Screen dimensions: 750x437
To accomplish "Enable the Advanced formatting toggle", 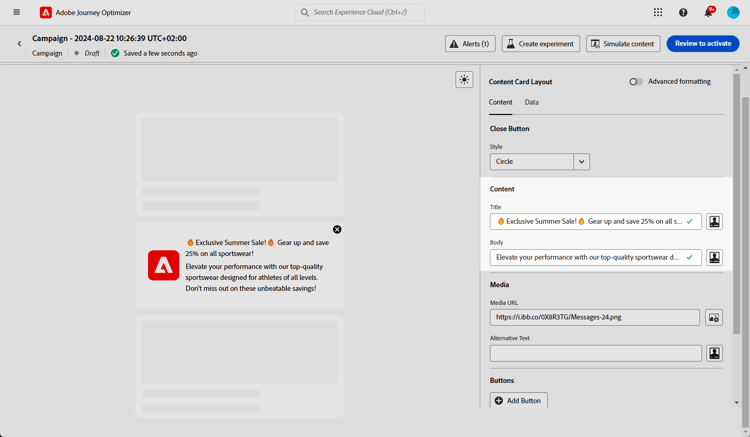I will pyautogui.click(x=636, y=82).
